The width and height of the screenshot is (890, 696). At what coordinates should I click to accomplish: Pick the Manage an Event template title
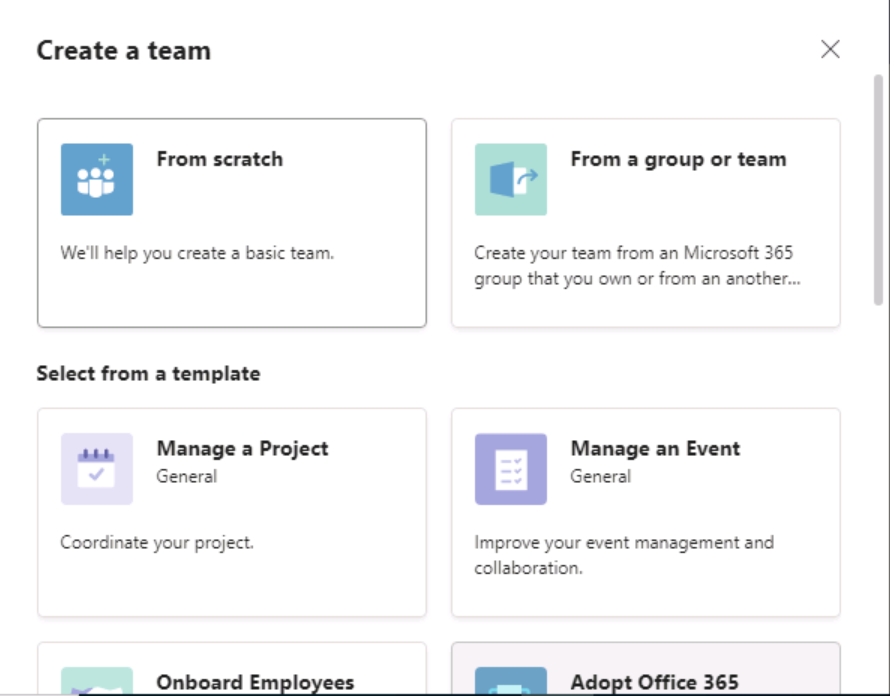(655, 448)
